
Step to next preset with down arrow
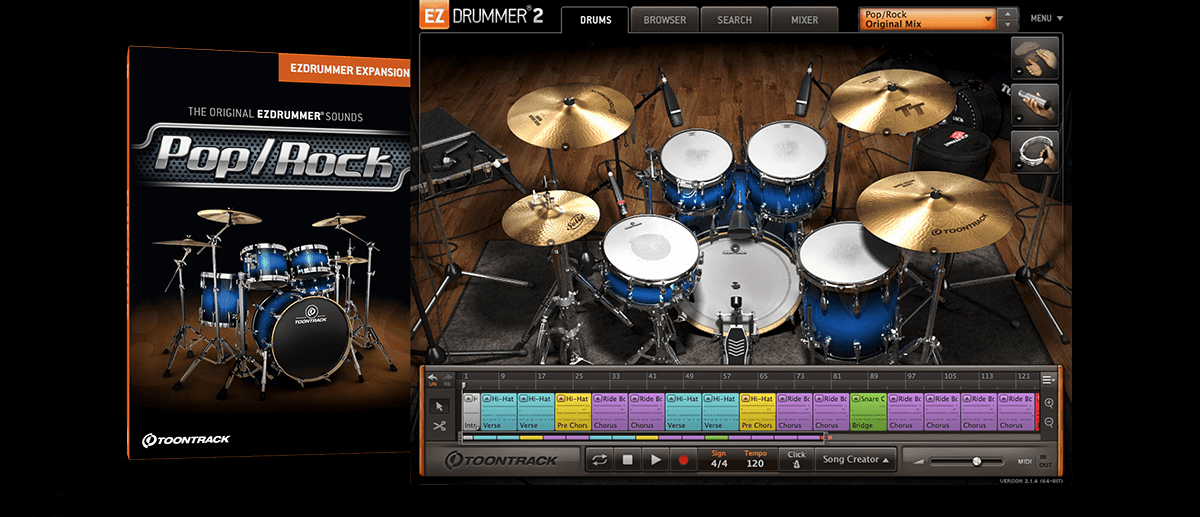[1008, 24]
